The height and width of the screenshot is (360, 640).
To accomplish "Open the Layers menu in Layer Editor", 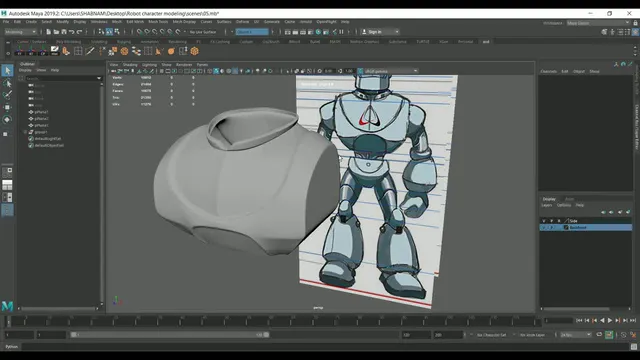I will (547, 205).
